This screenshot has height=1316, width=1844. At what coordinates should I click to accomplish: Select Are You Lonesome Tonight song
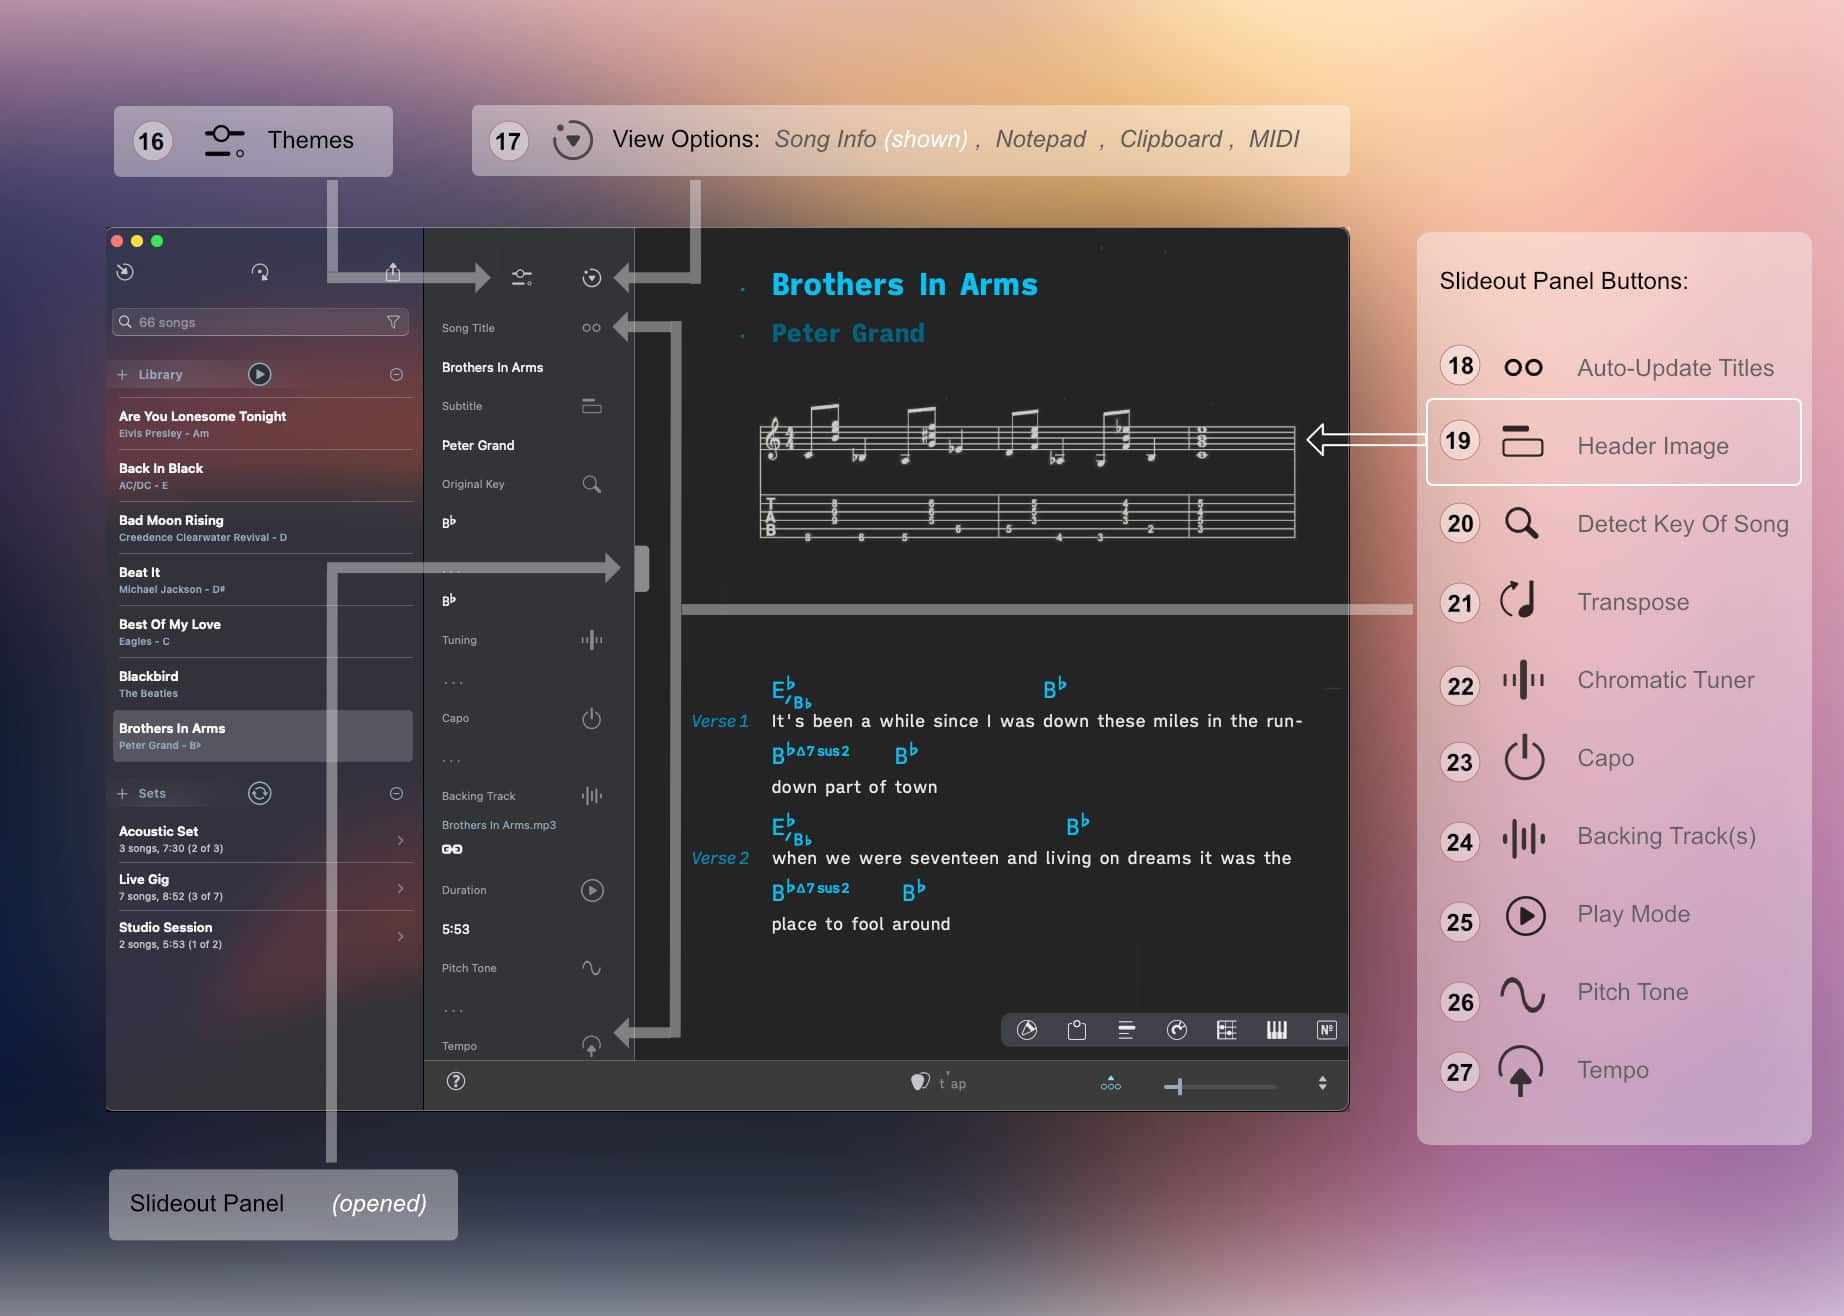coord(264,424)
